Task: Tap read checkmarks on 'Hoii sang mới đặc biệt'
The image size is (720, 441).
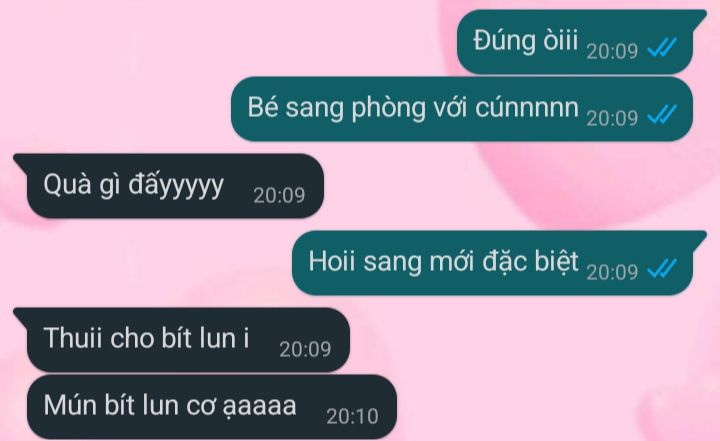Action: pos(662,268)
